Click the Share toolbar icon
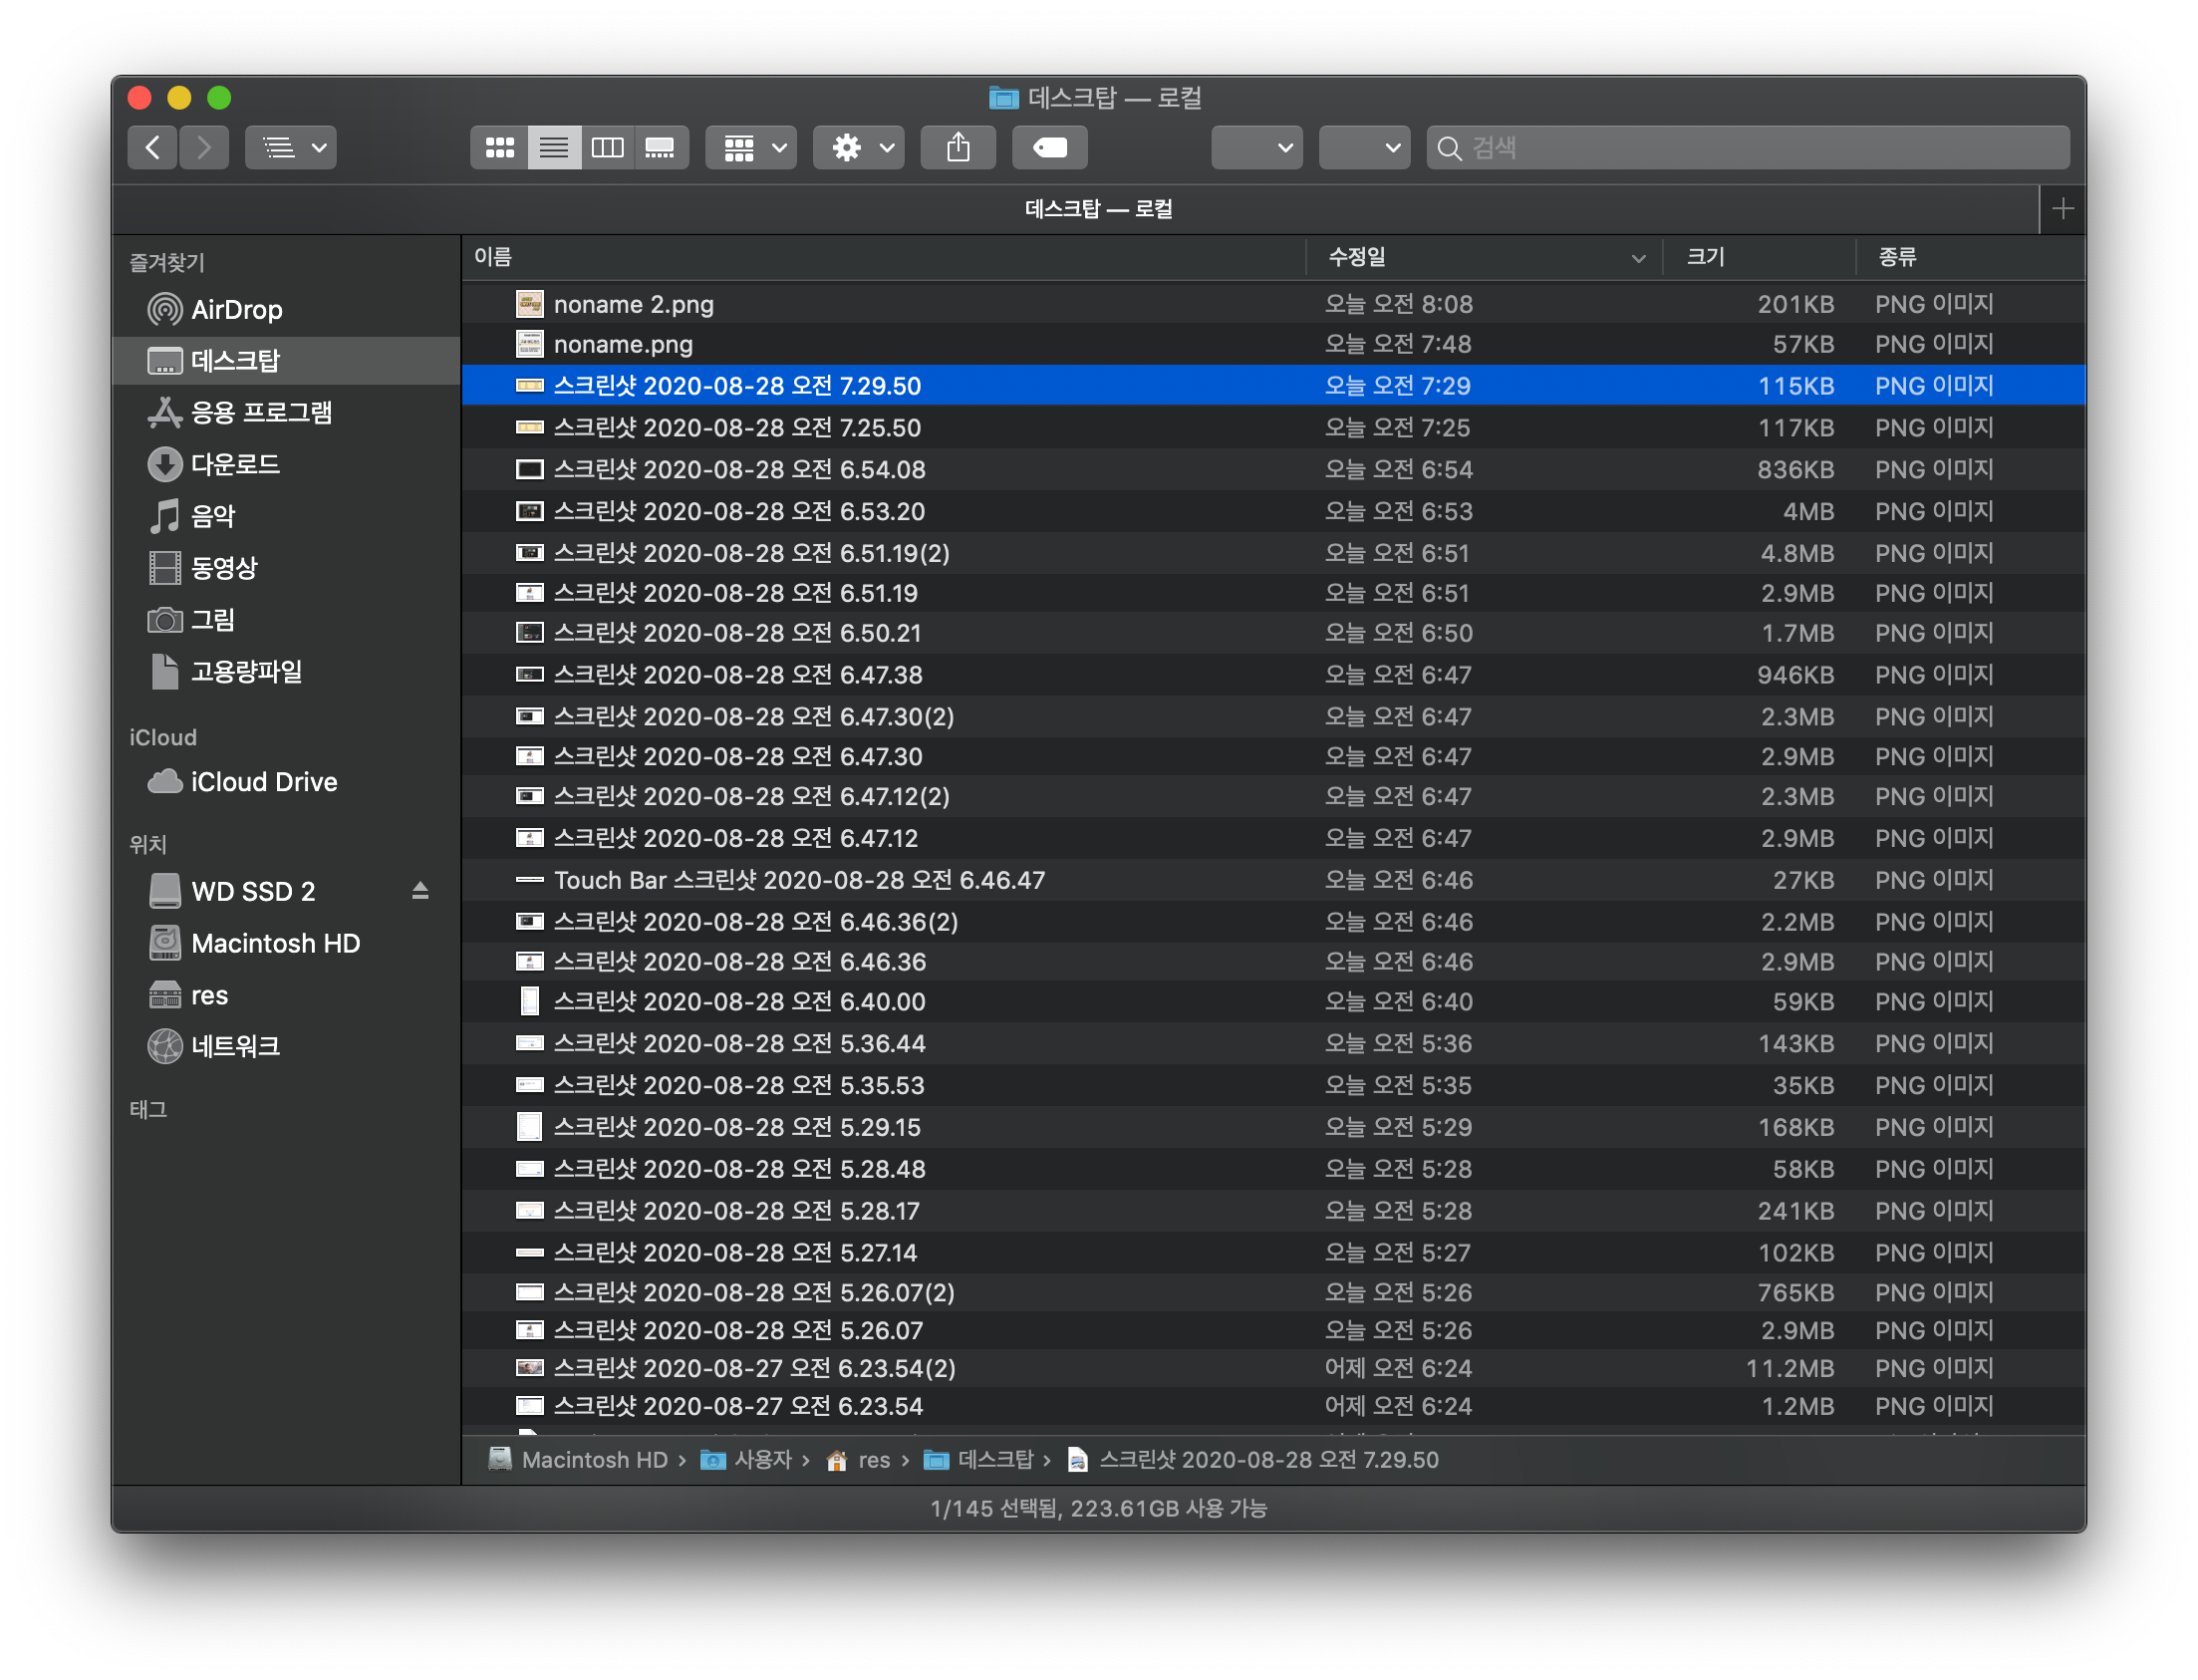Viewport: 2198px width, 1680px height. coord(958,148)
